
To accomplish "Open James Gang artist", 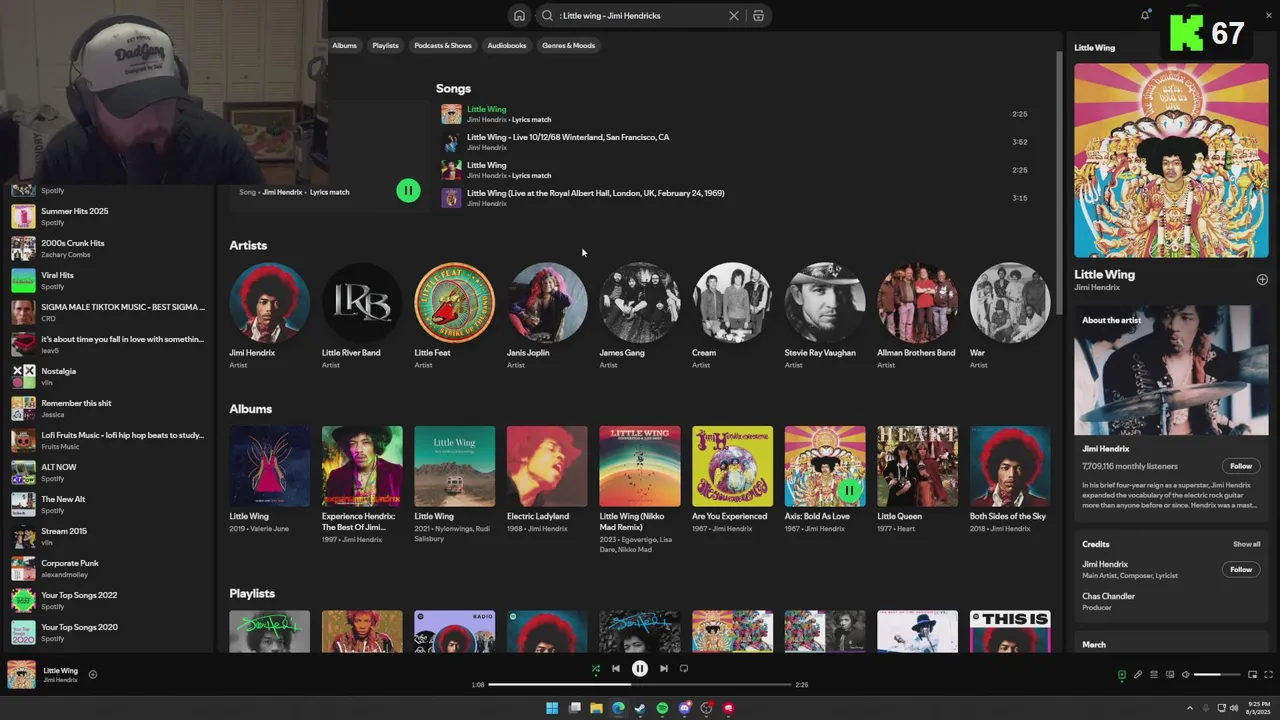I will point(640,303).
